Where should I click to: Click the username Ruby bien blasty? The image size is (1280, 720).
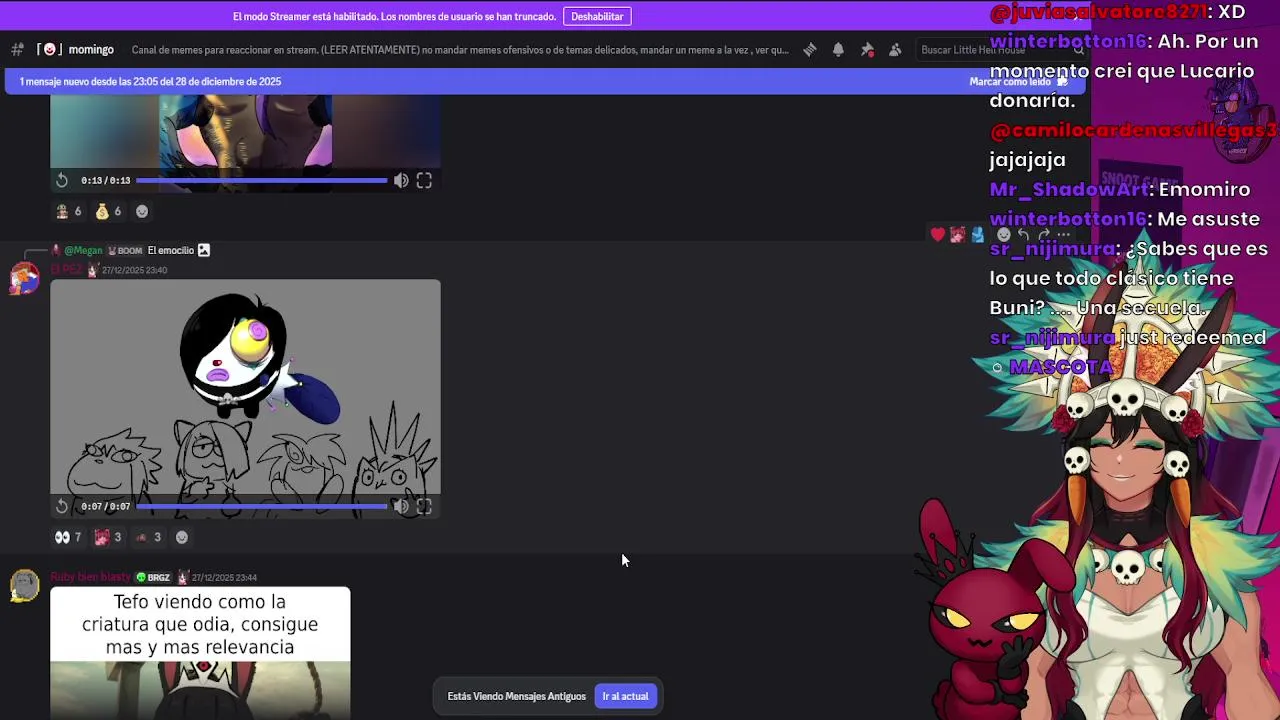tap(90, 577)
